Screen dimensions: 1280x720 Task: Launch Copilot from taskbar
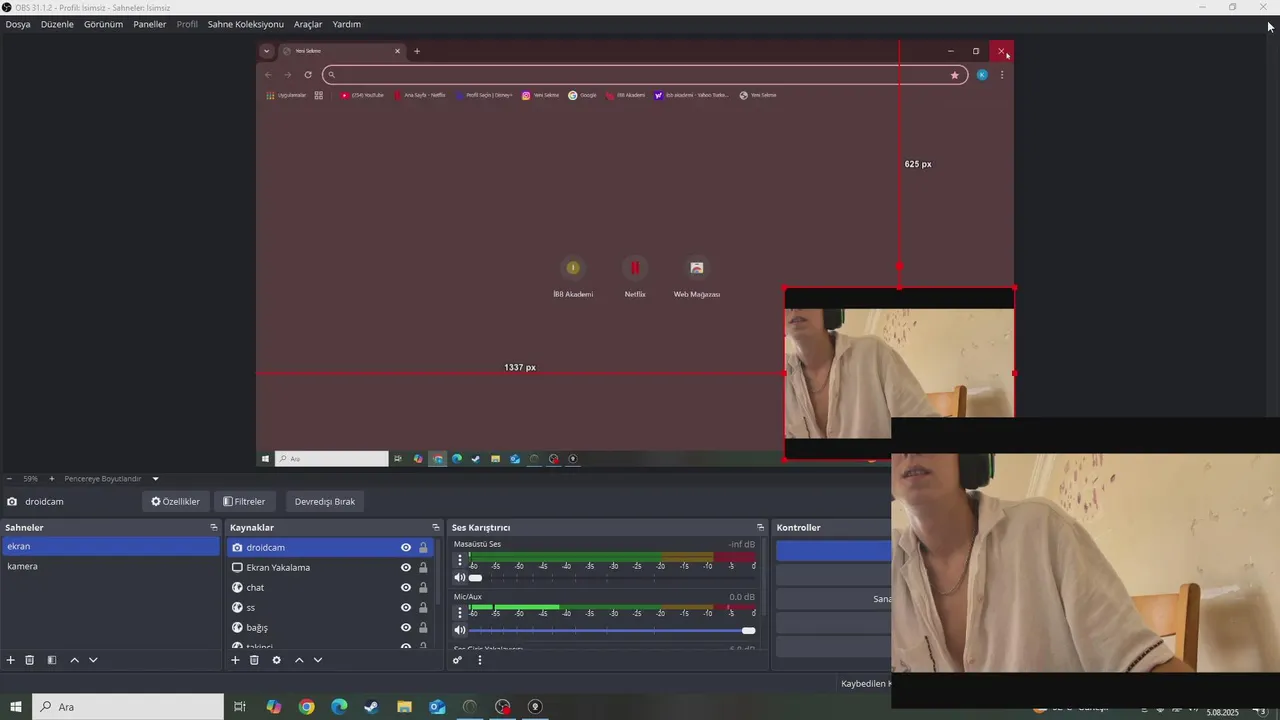[274, 707]
